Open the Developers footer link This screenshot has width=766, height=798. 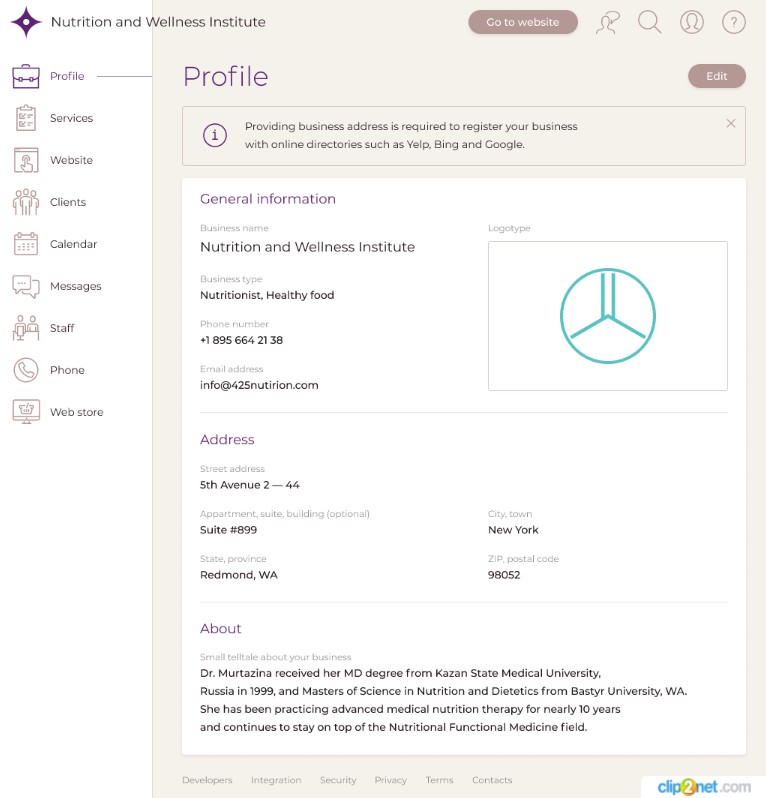207,780
